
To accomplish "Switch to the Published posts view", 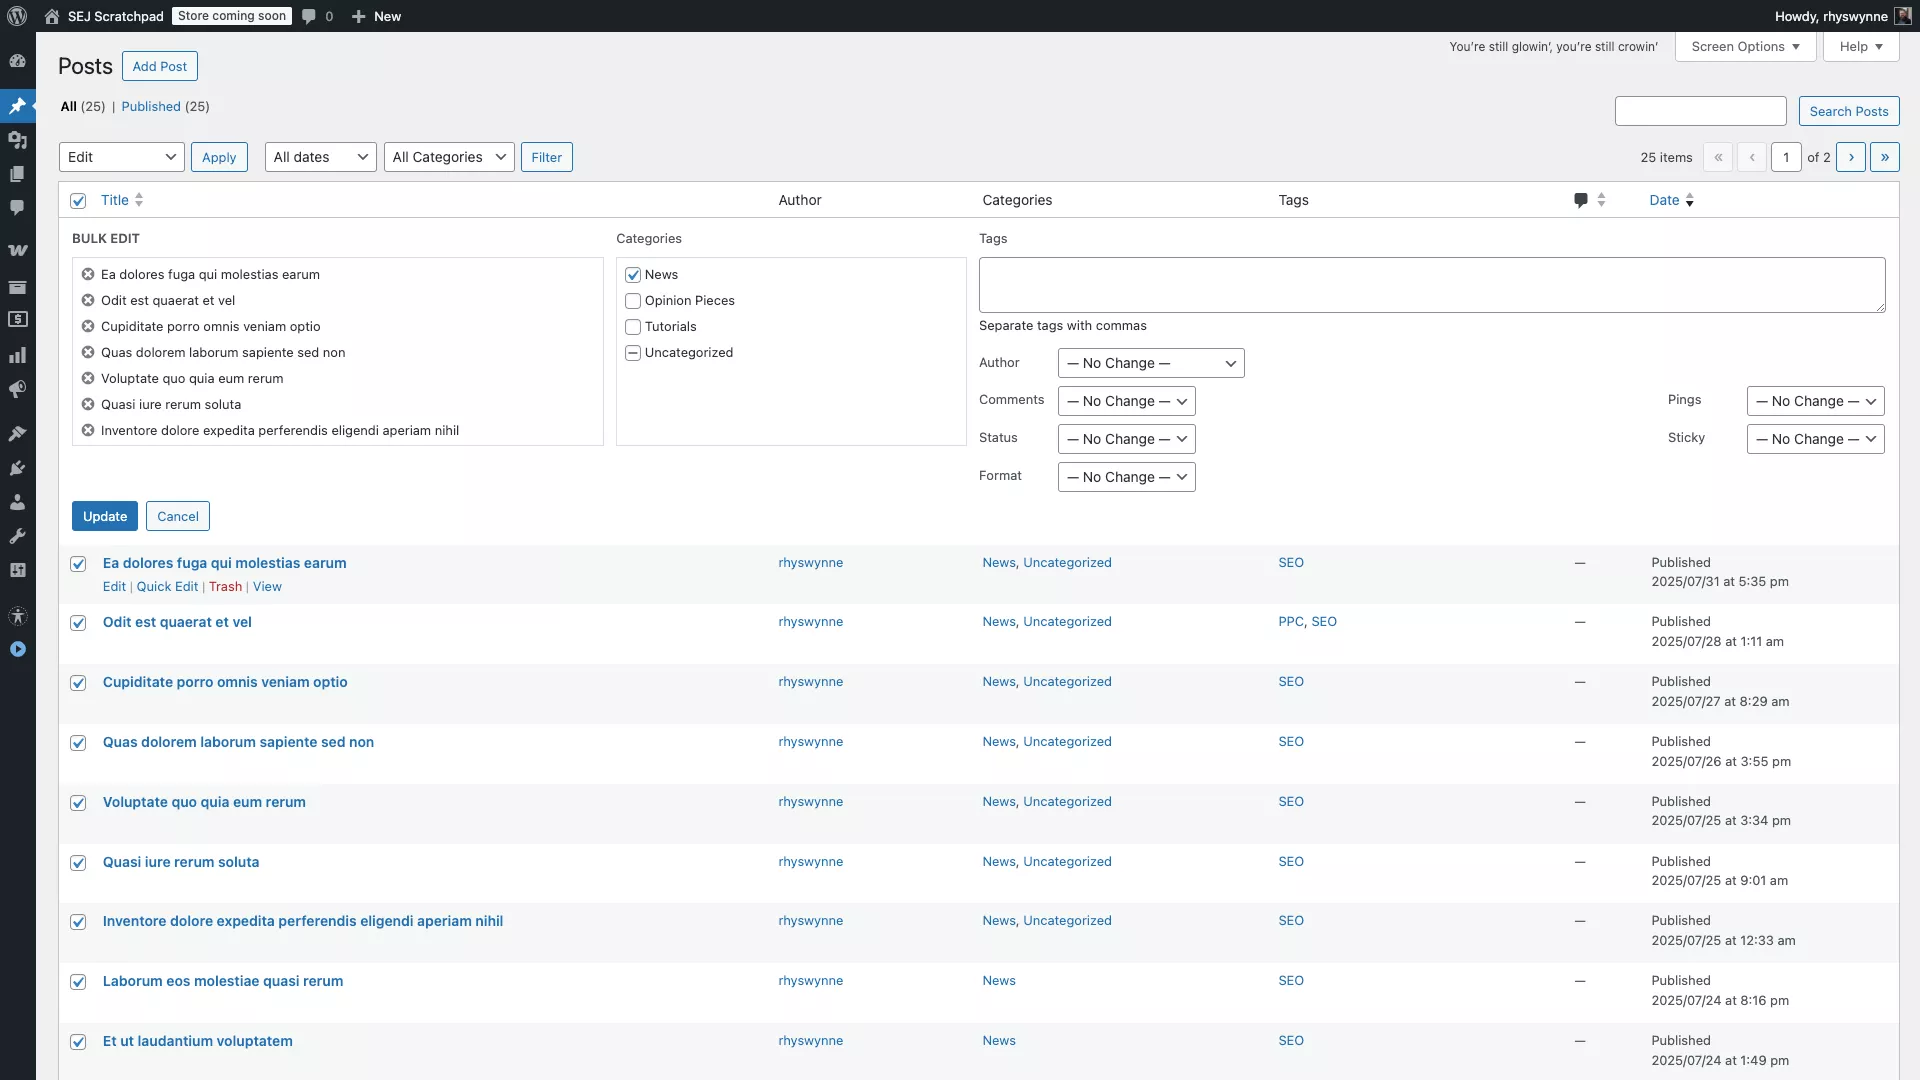I will (152, 106).
